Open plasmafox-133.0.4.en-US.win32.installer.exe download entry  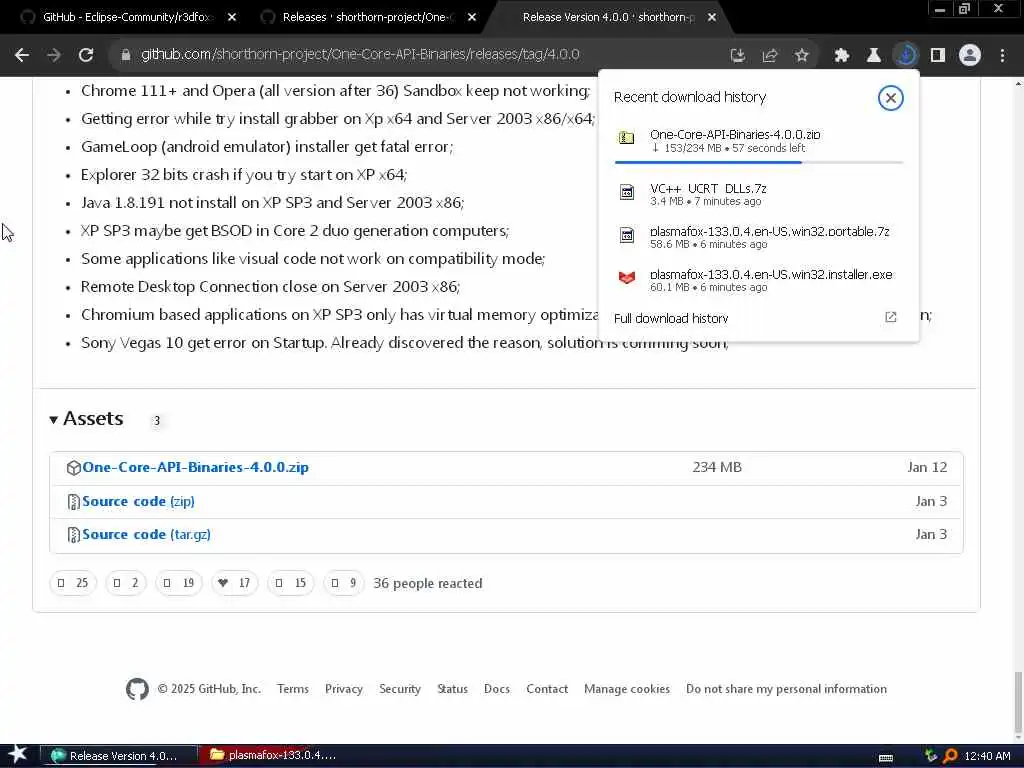(x=758, y=280)
